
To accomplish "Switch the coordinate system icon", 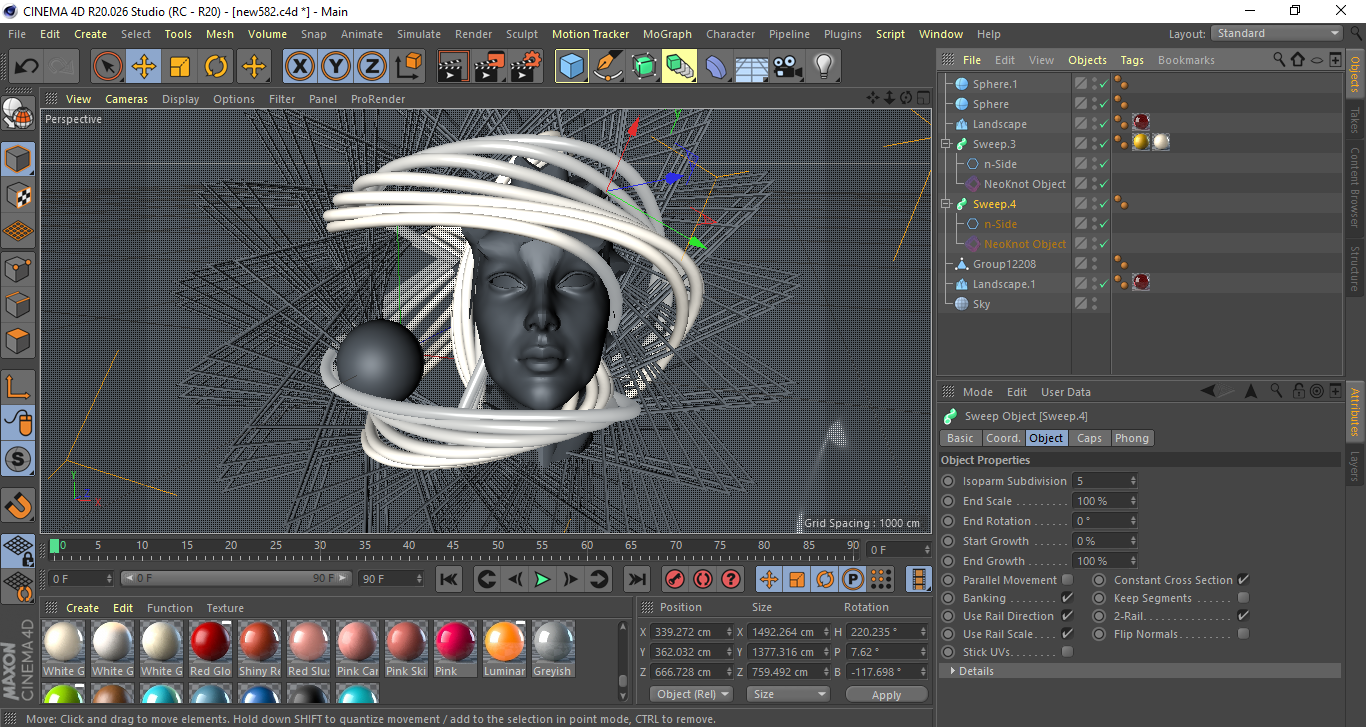I will pos(408,67).
